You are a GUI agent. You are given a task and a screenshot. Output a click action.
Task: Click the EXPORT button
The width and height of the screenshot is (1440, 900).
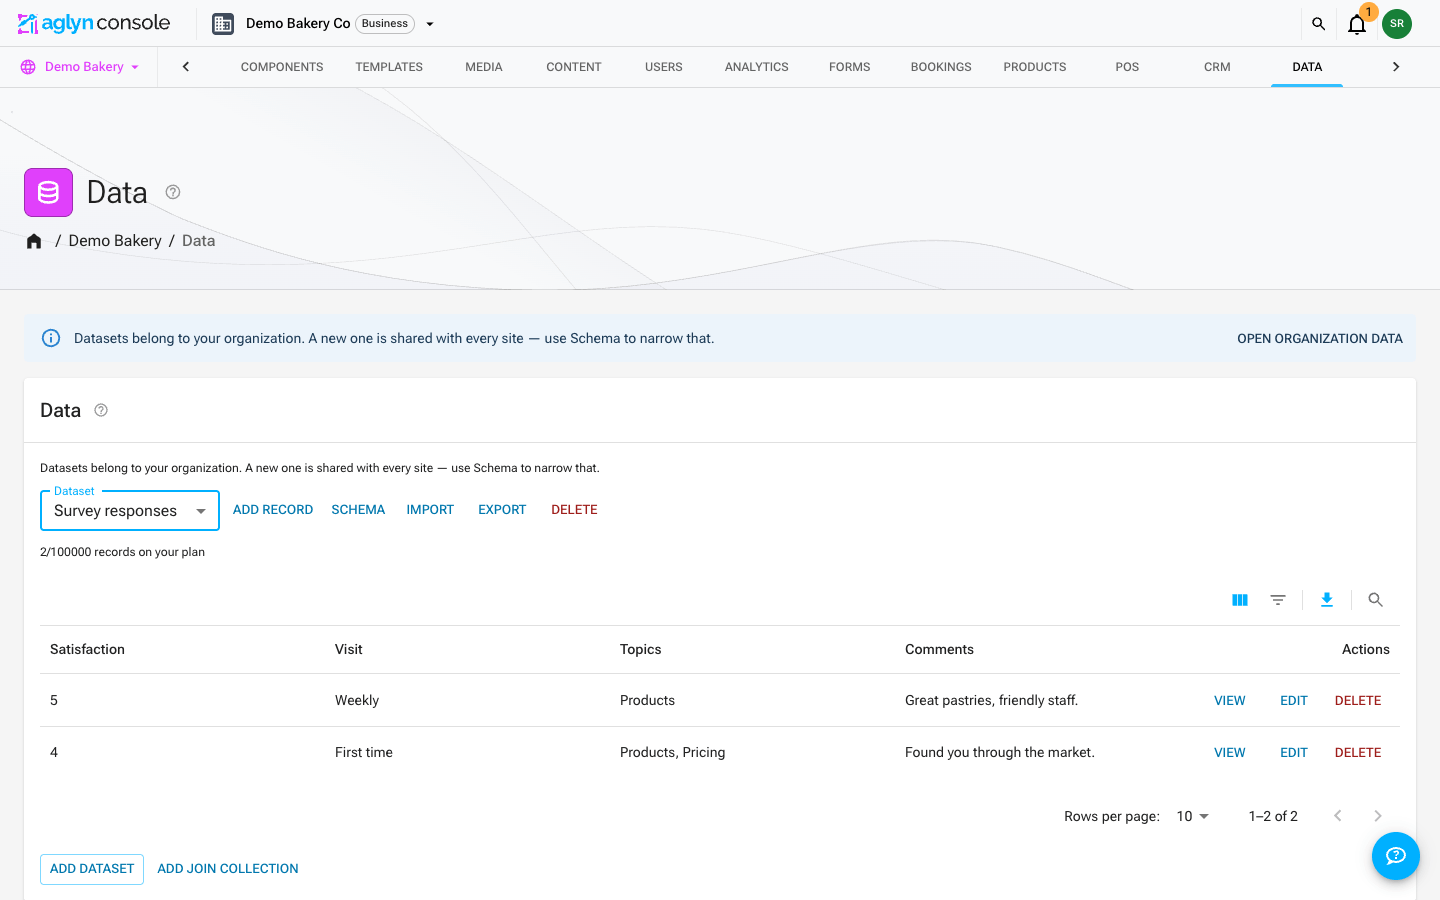click(502, 510)
